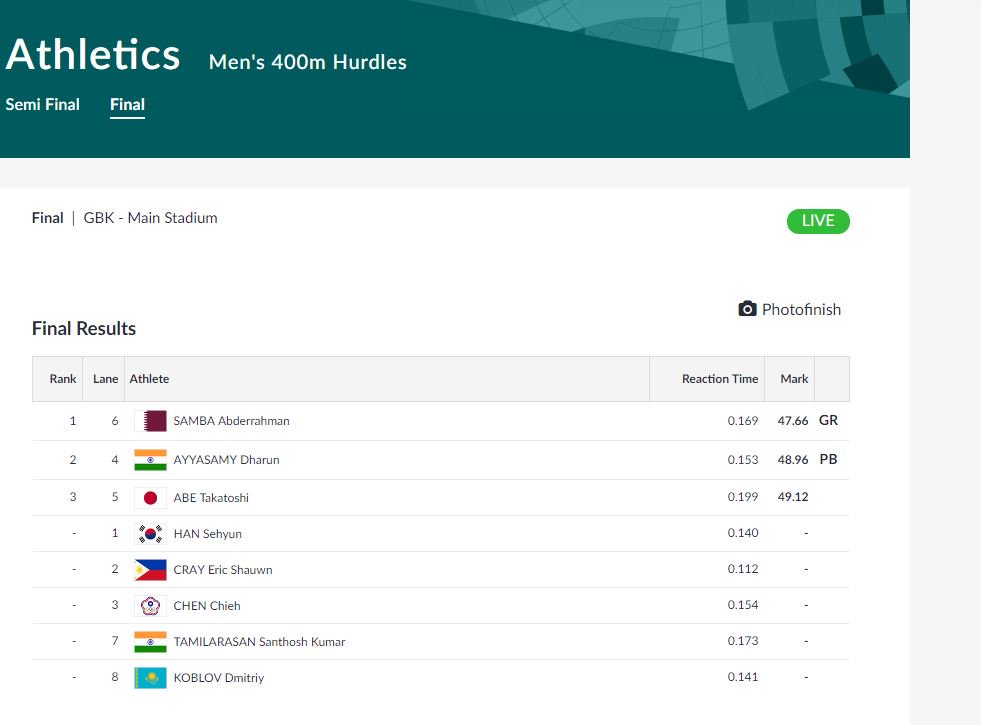Click the Qatar flag beside SAMBA Abderrahman
Image resolution: width=981 pixels, height=725 pixels.
(x=150, y=421)
